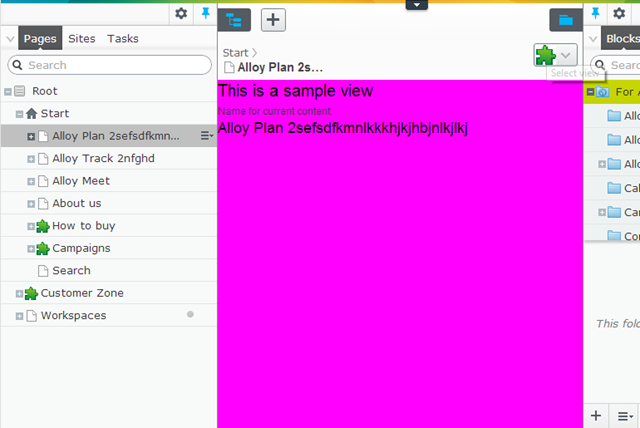Viewport: 640px width, 428px height.
Task: Unpin the left navigation pane
Action: click(x=206, y=13)
